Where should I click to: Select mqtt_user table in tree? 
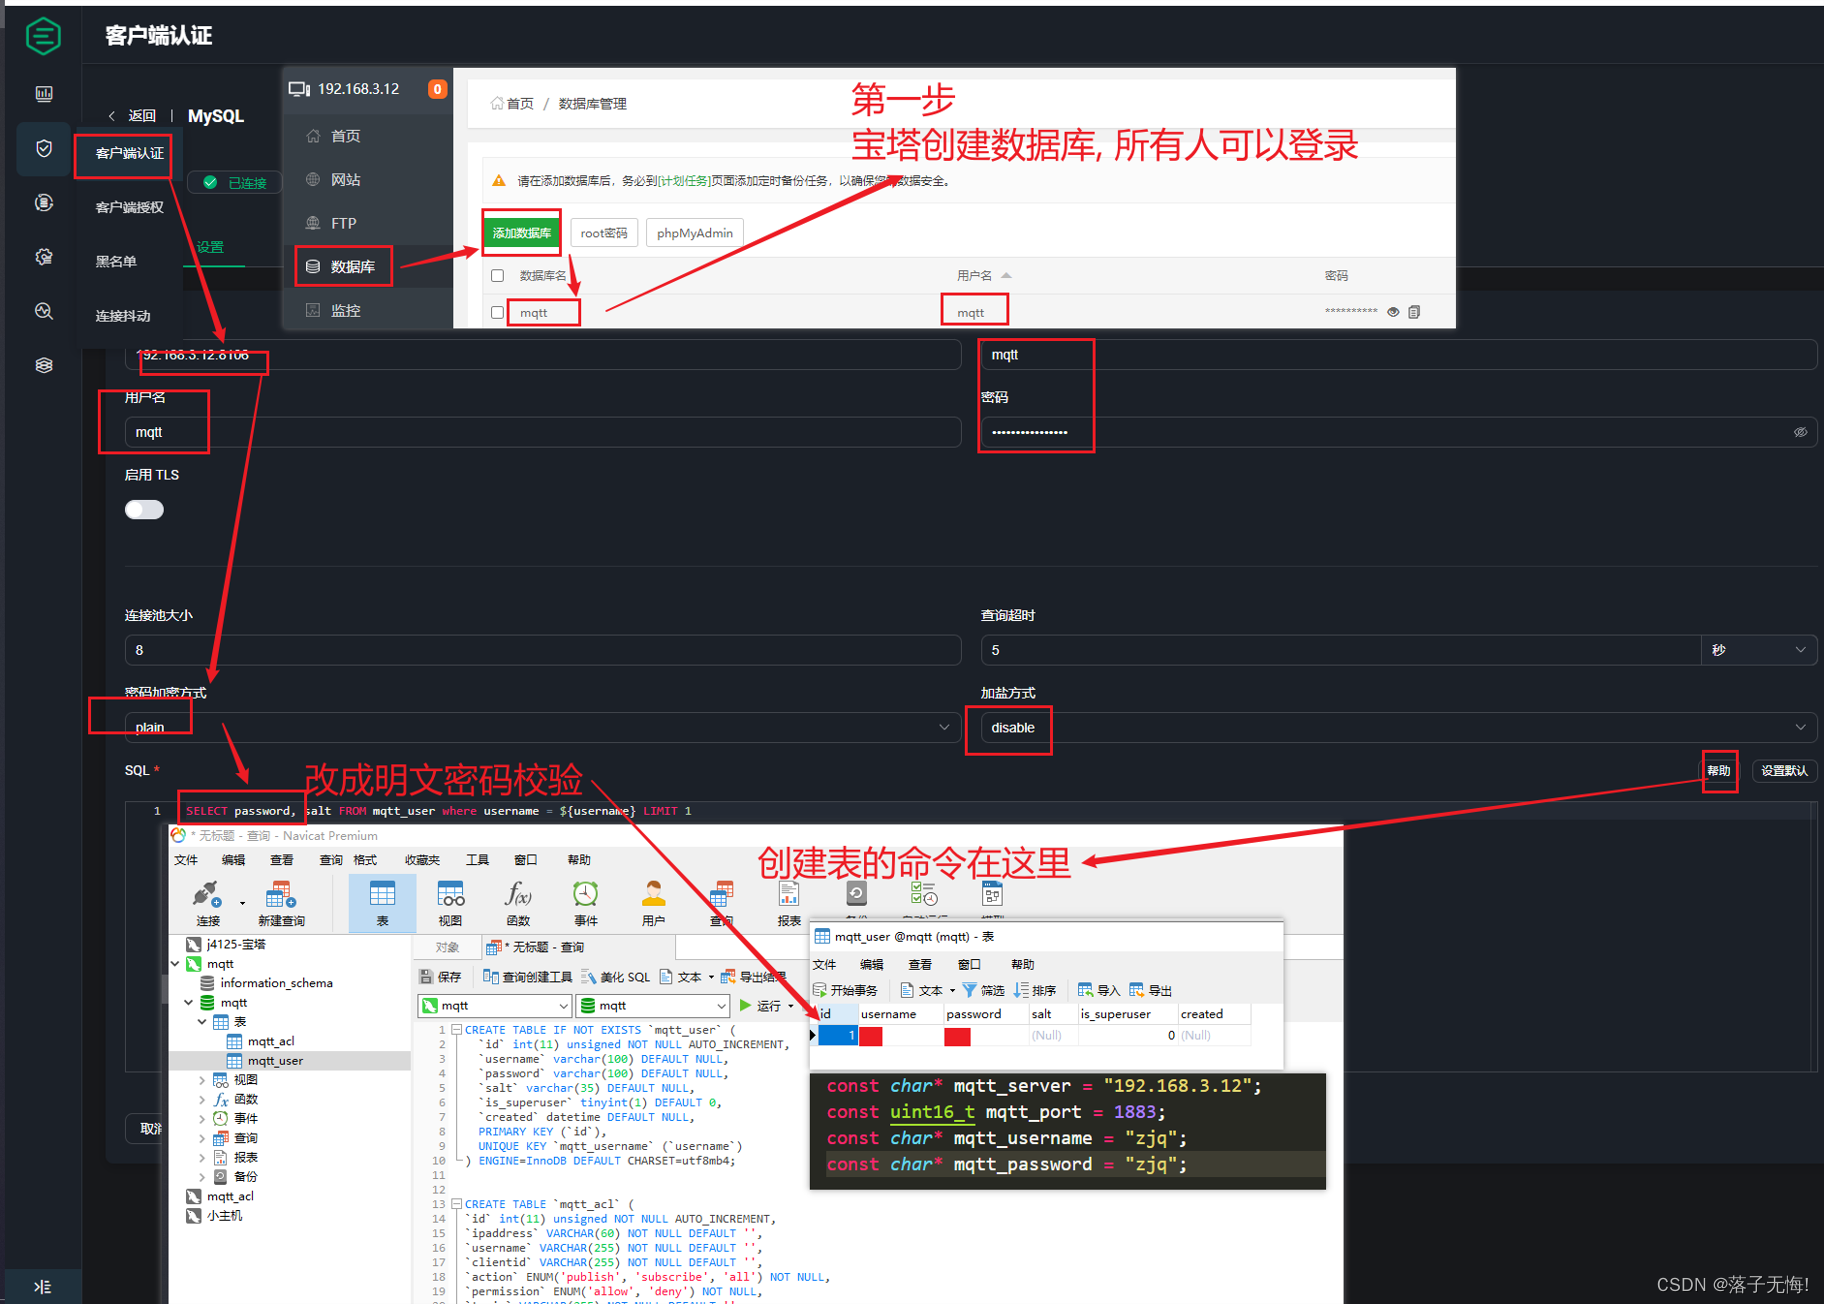[275, 1061]
